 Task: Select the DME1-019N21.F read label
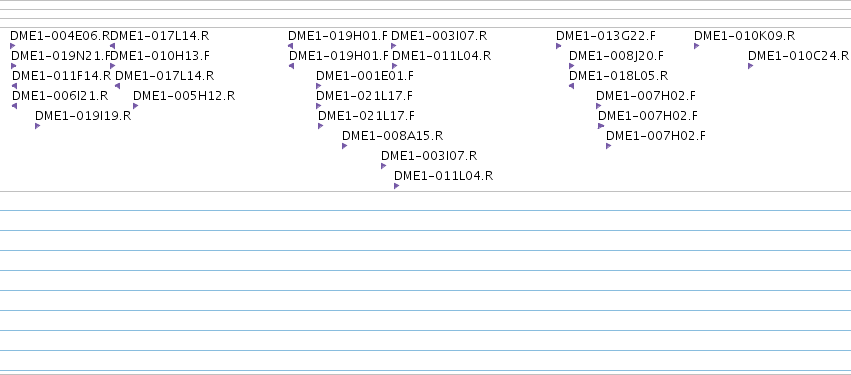(x=61, y=56)
